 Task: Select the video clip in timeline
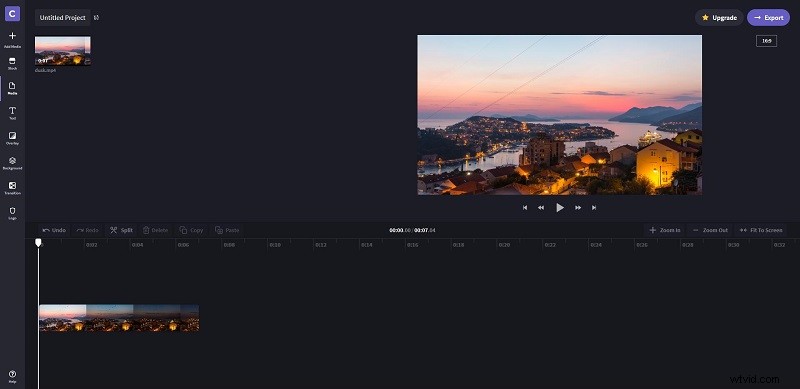point(119,319)
